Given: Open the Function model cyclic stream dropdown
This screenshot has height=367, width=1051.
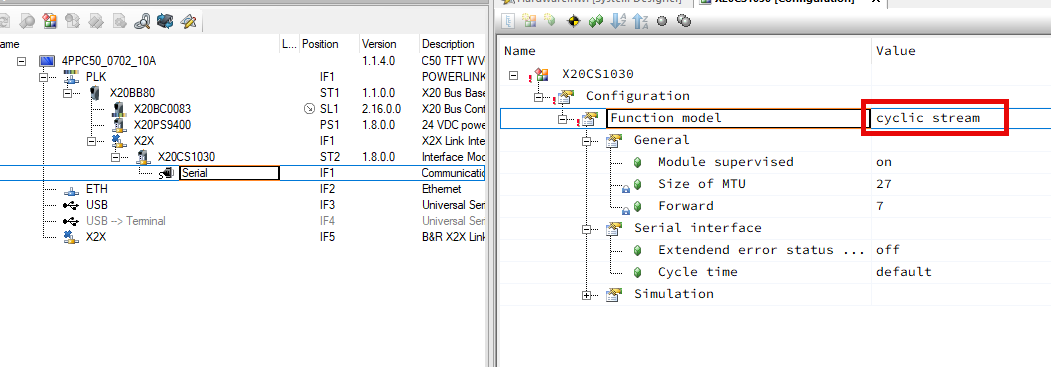Looking at the screenshot, I should (x=936, y=118).
